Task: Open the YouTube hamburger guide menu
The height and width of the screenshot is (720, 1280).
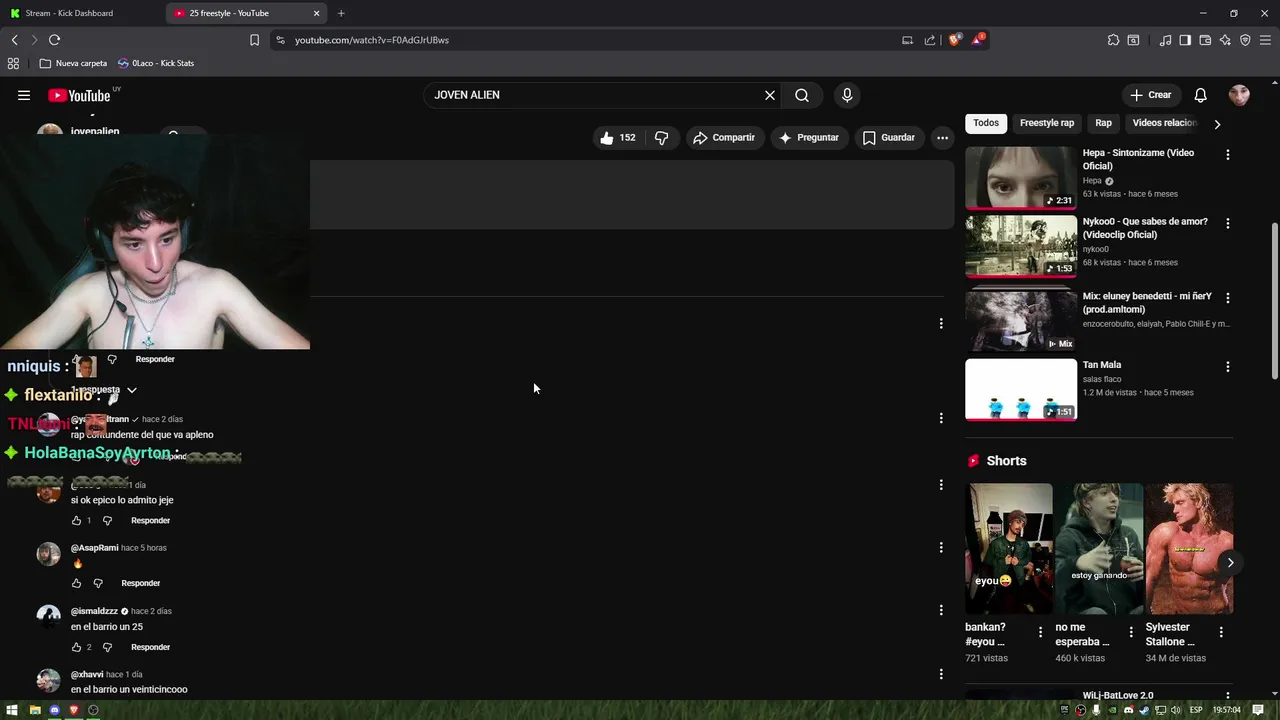Action: point(24,95)
